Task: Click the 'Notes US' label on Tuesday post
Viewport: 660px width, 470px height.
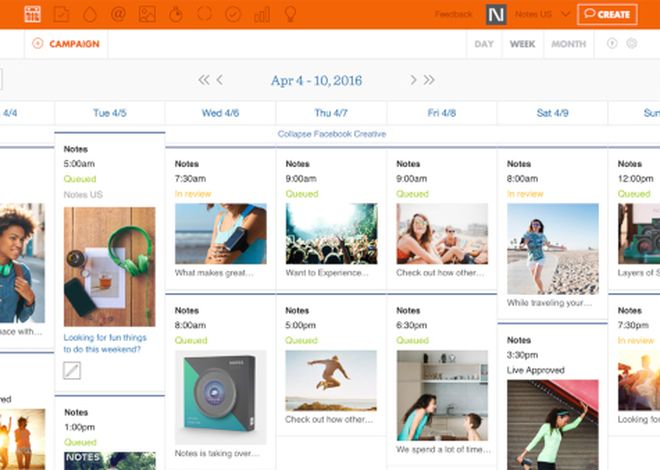Action: click(83, 194)
